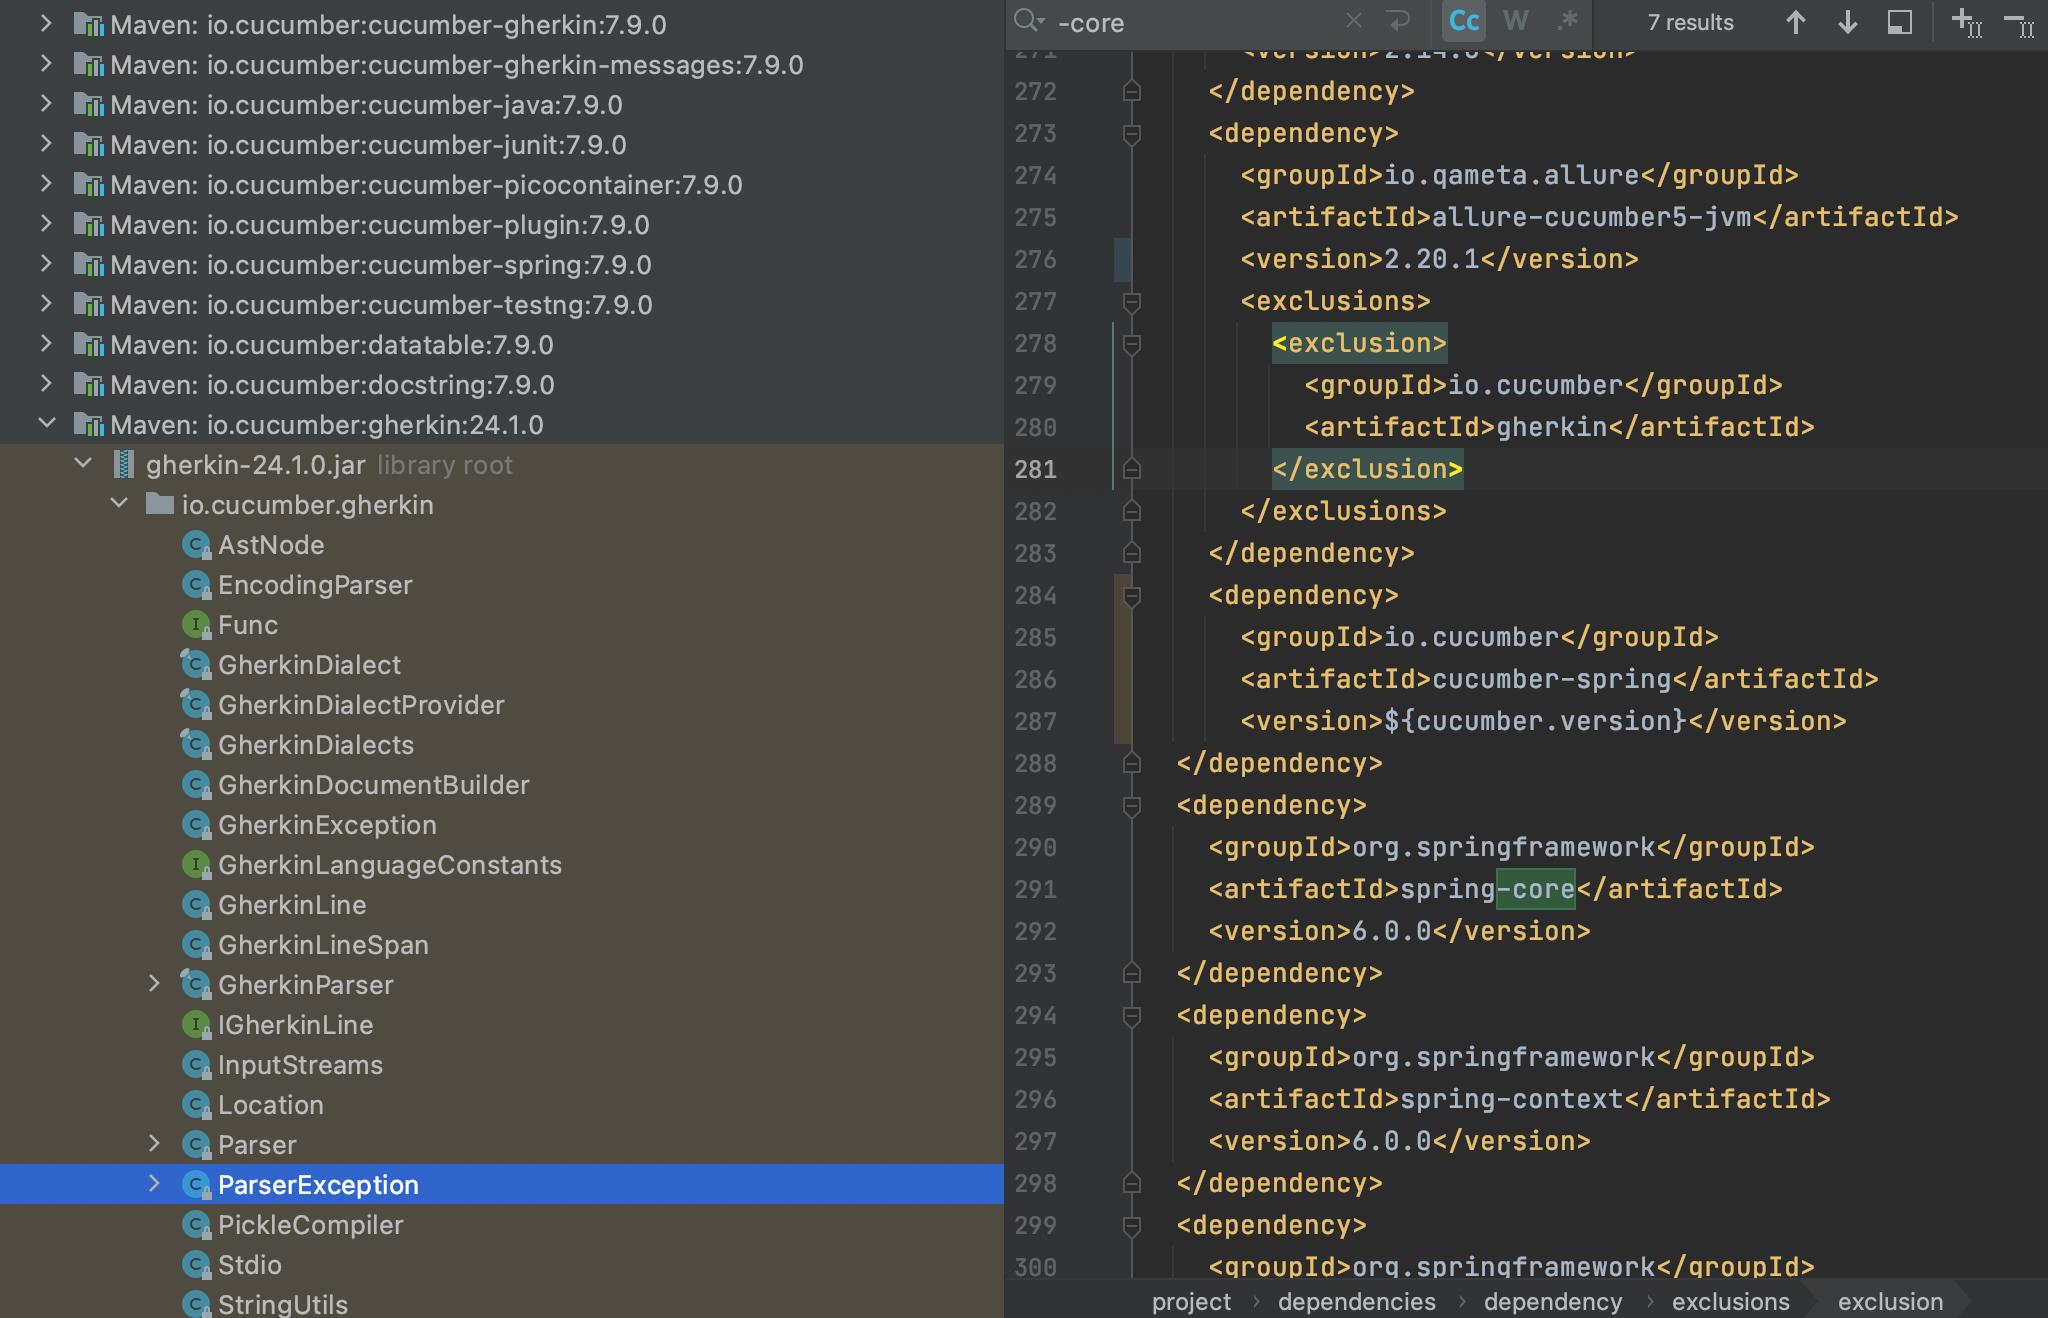Open GherkinDocumentBuilder class in tree
Screen dimensions: 2048x1318
pyautogui.click(x=373, y=785)
